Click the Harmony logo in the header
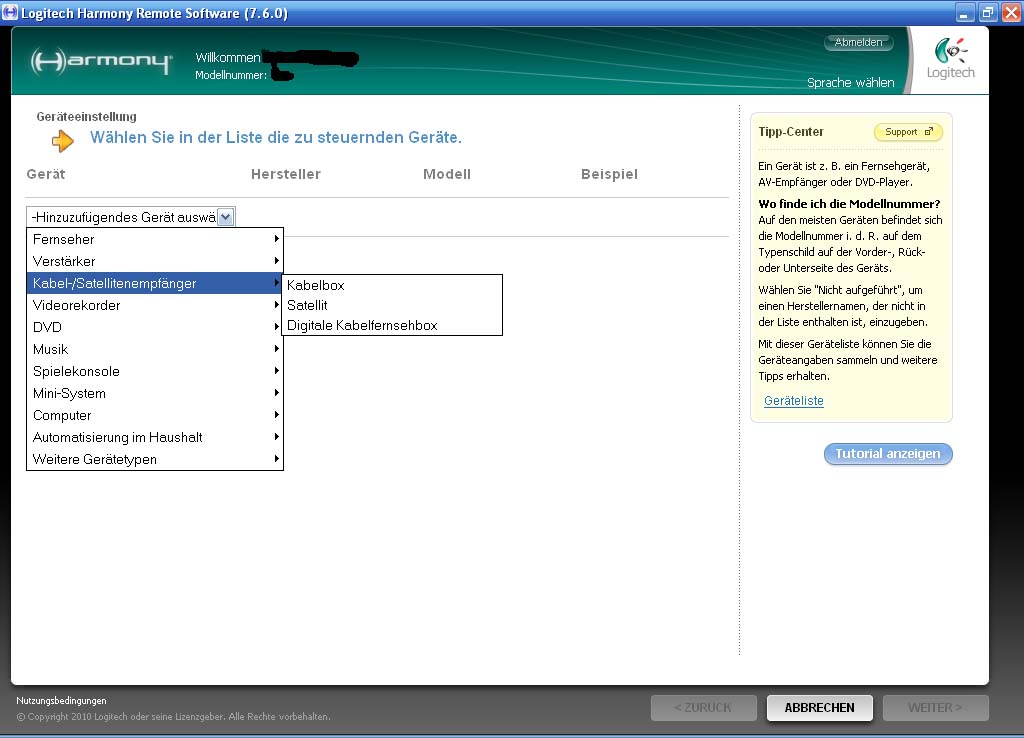This screenshot has width=1024, height=738. point(101,61)
